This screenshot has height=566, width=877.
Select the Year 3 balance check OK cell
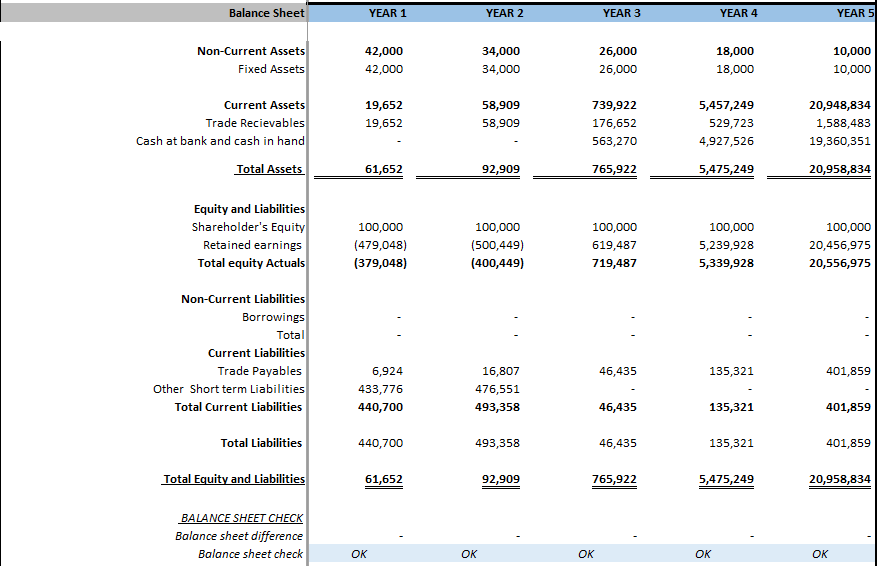pyautogui.click(x=586, y=553)
